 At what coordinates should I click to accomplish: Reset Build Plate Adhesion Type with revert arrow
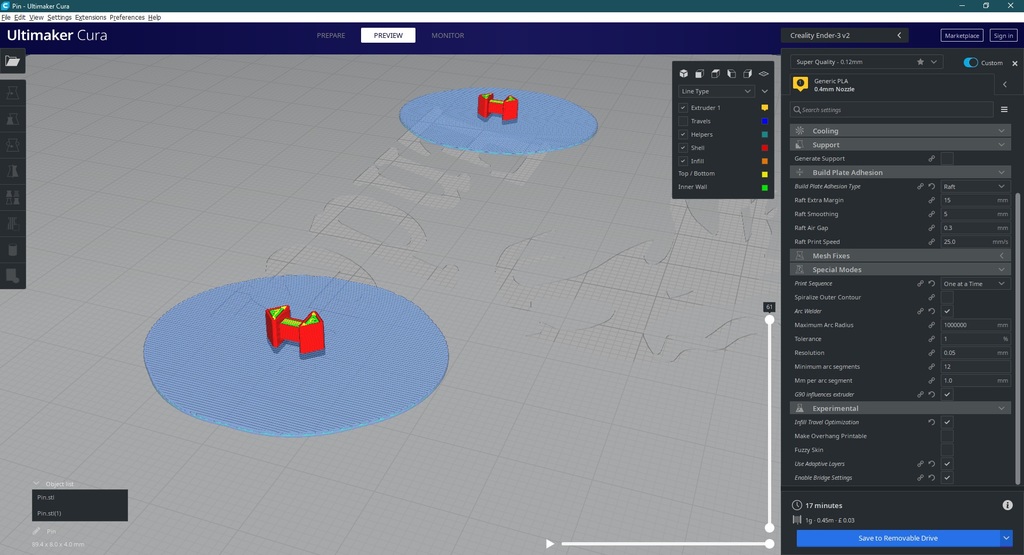click(x=932, y=187)
